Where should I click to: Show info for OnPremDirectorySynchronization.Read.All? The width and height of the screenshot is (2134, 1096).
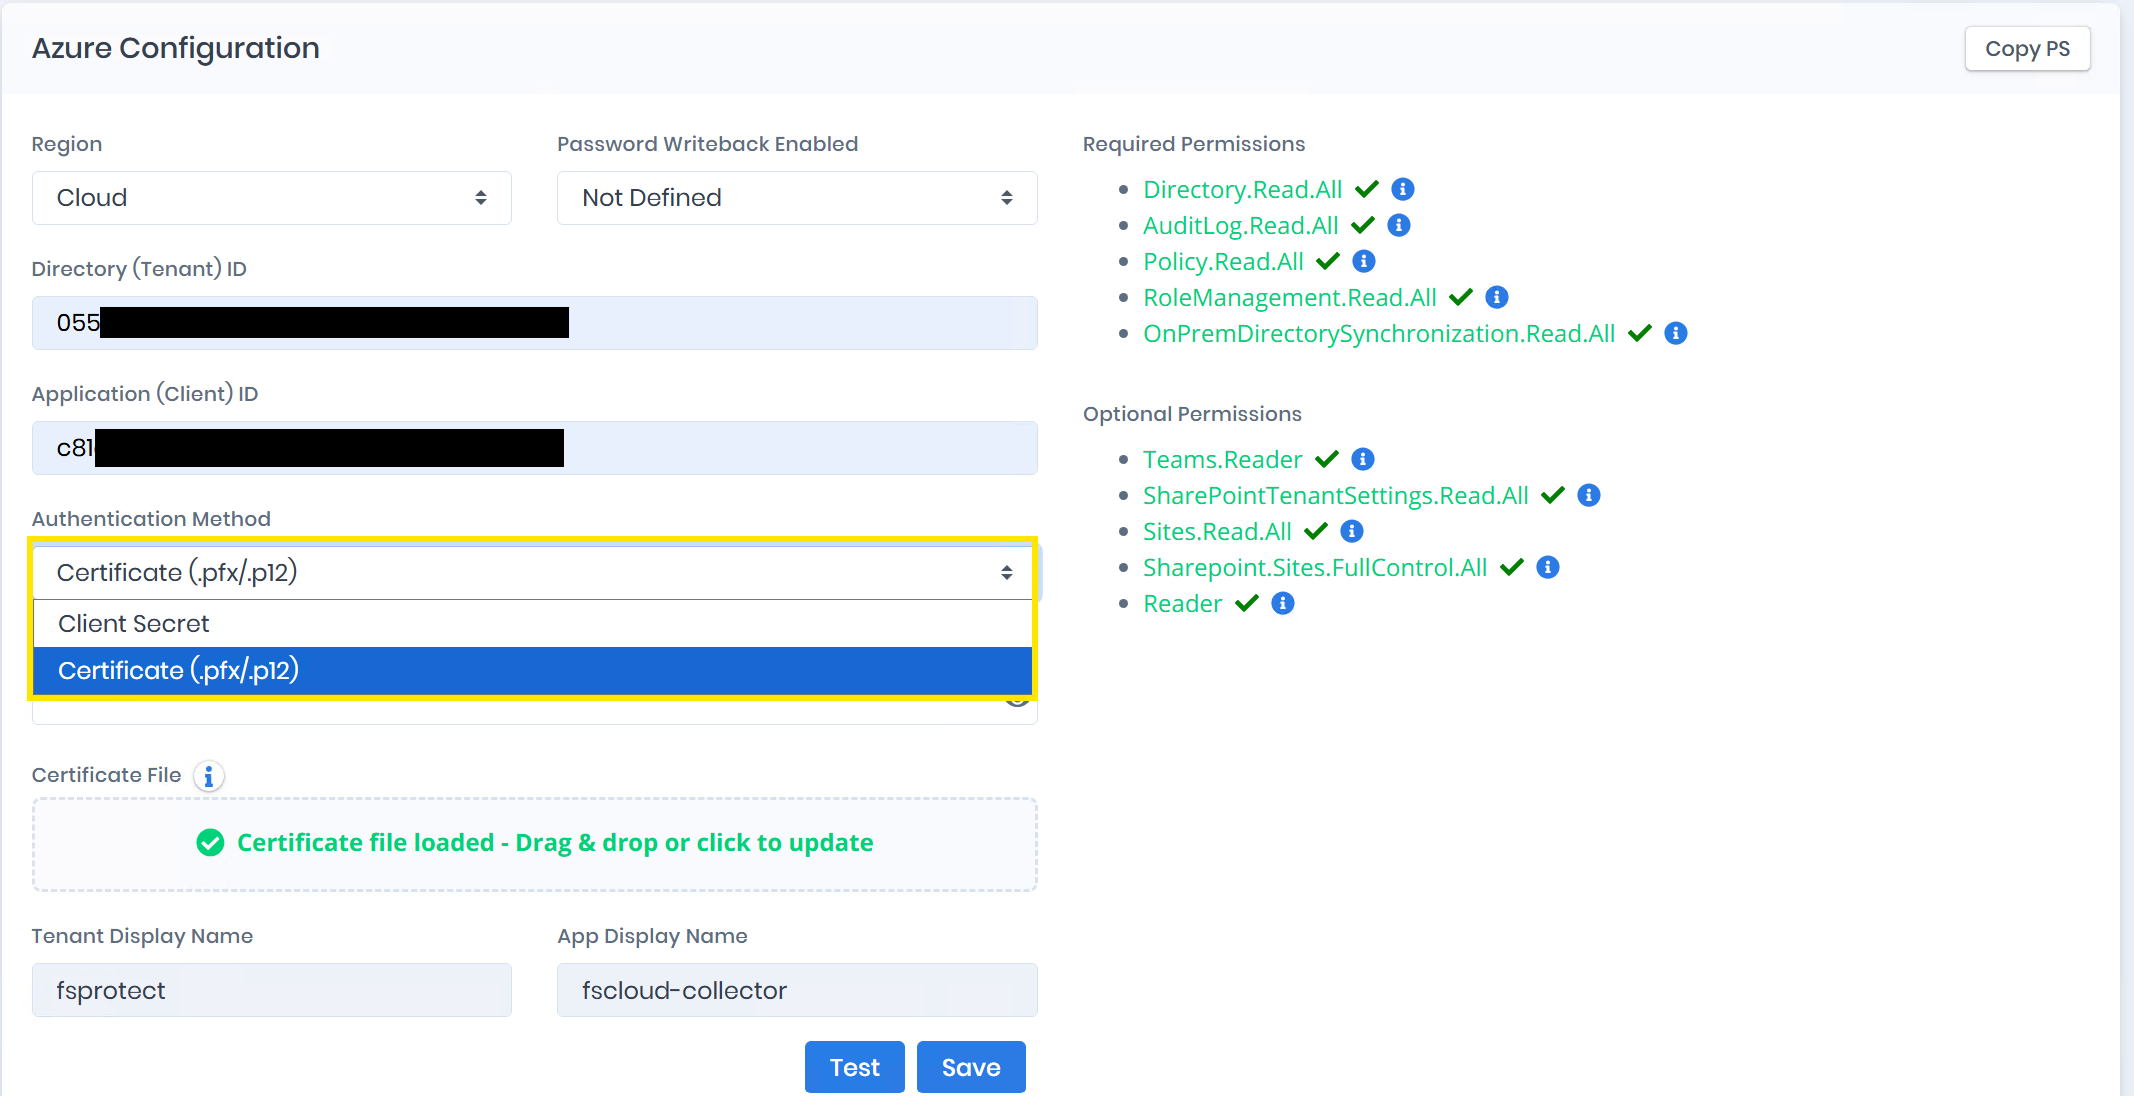[1676, 333]
